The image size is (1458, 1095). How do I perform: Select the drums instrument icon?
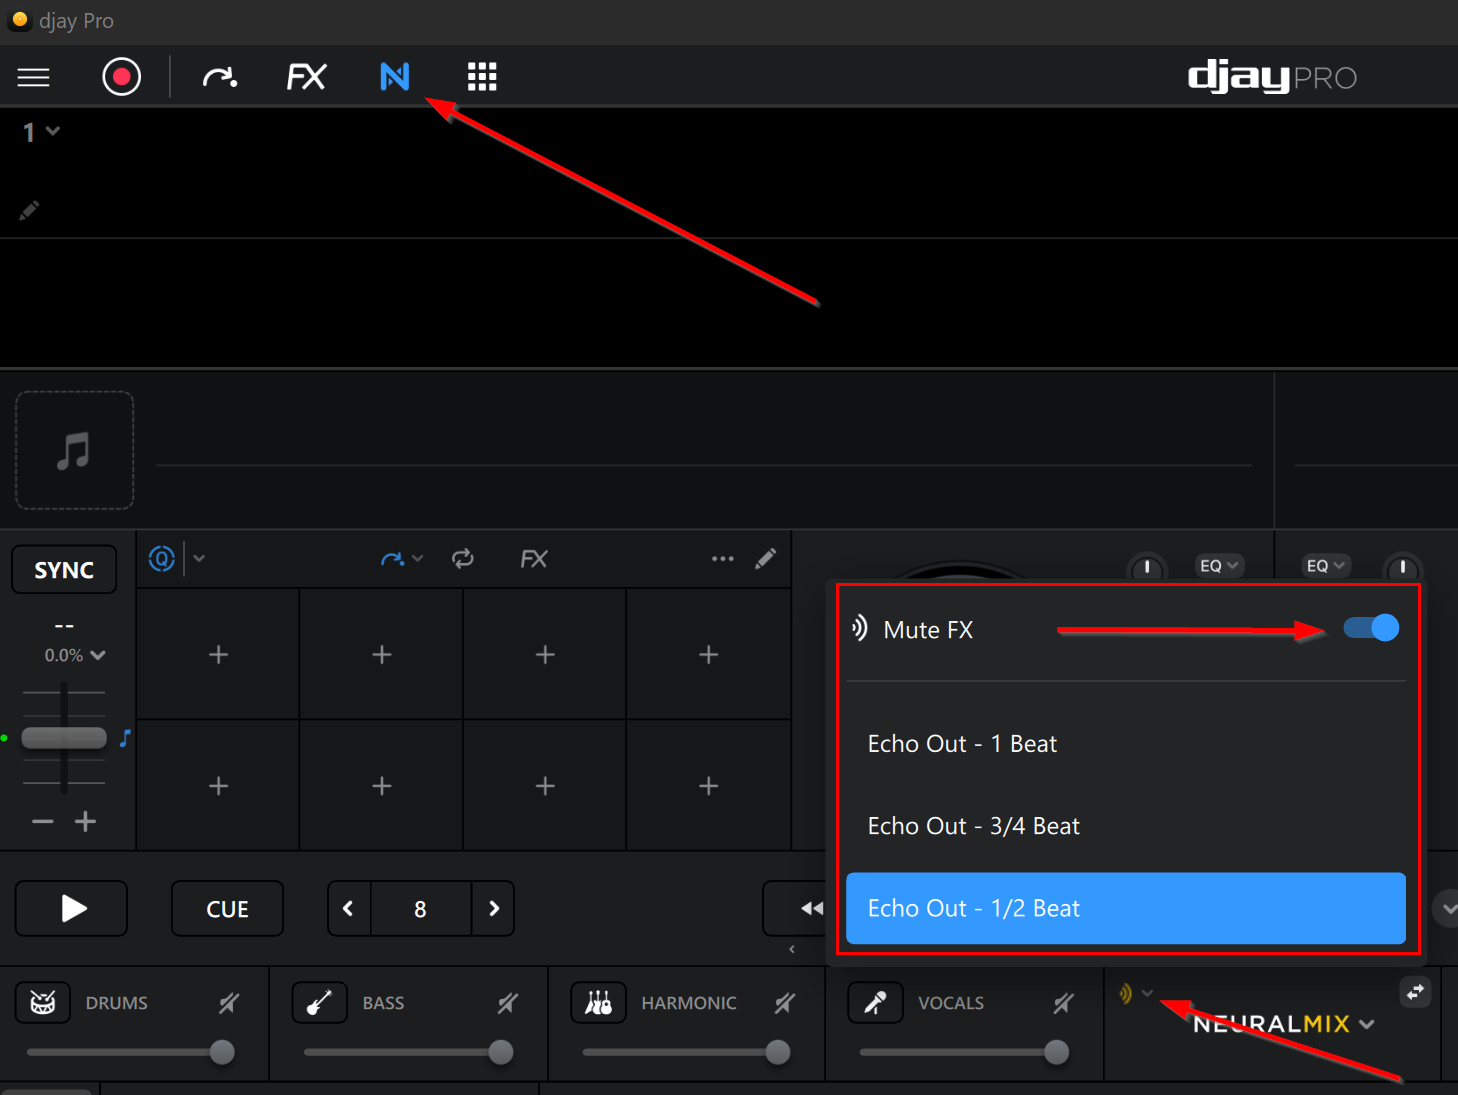43,1002
